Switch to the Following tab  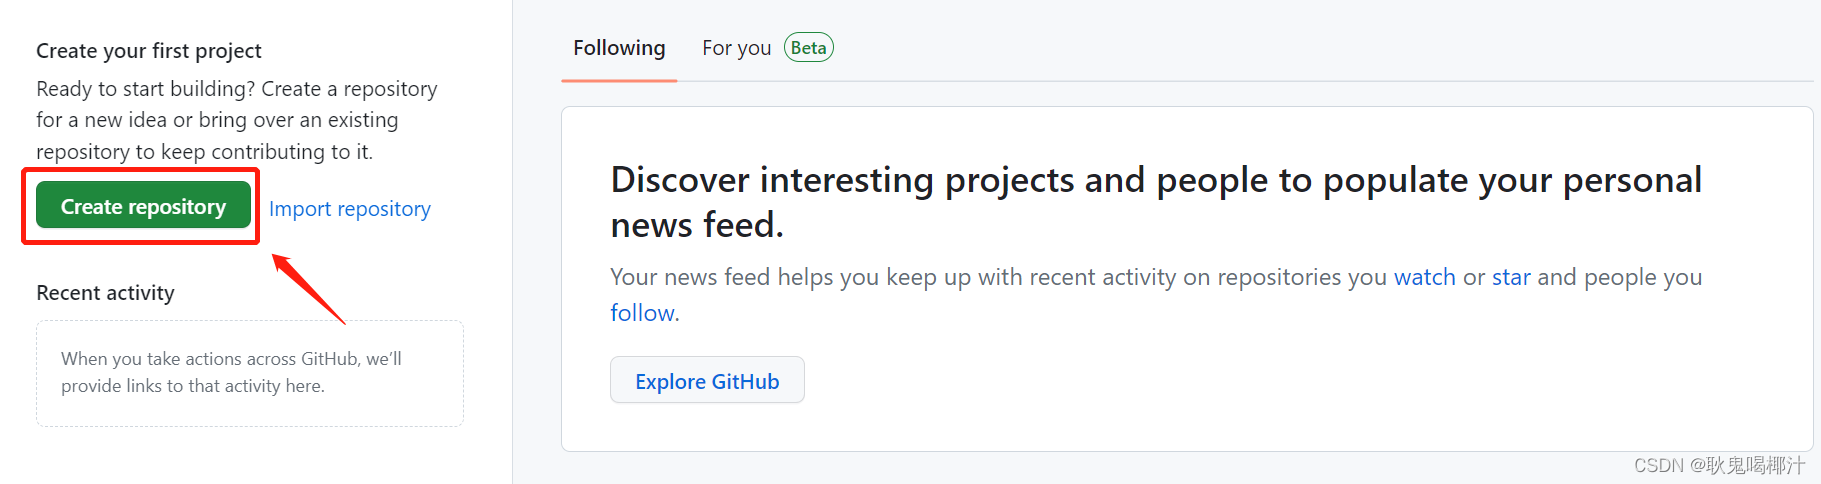619,48
